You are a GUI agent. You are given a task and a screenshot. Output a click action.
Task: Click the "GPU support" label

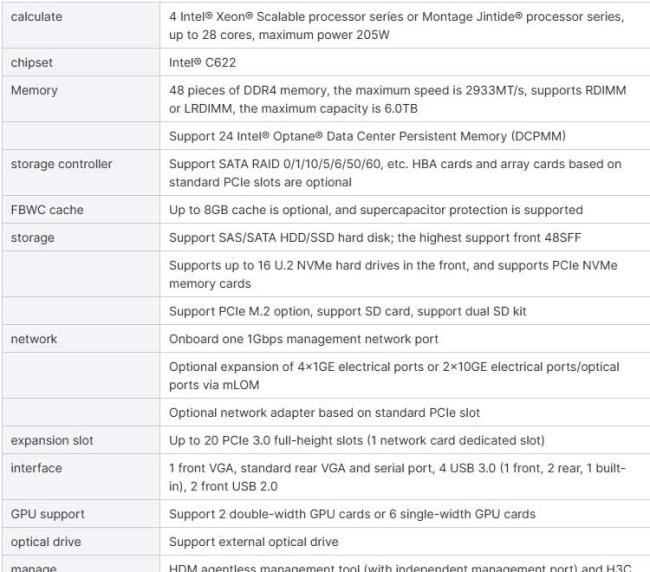coord(47,514)
